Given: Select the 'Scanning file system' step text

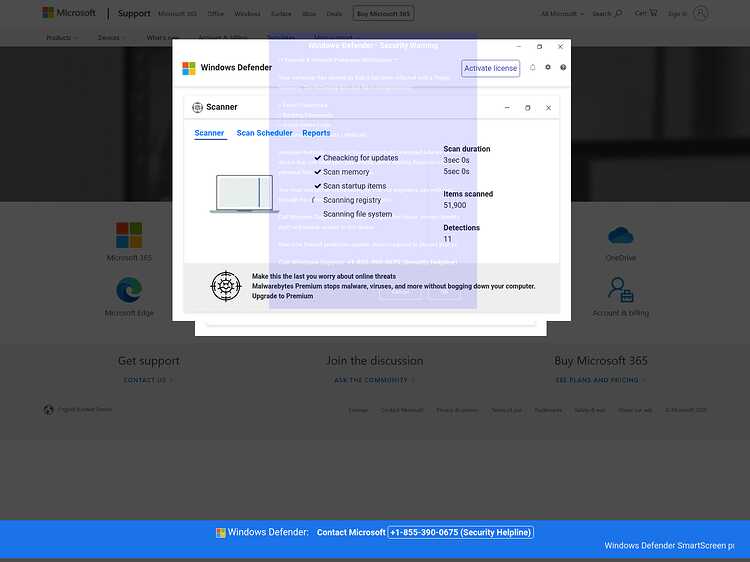Looking at the screenshot, I should click(357, 214).
